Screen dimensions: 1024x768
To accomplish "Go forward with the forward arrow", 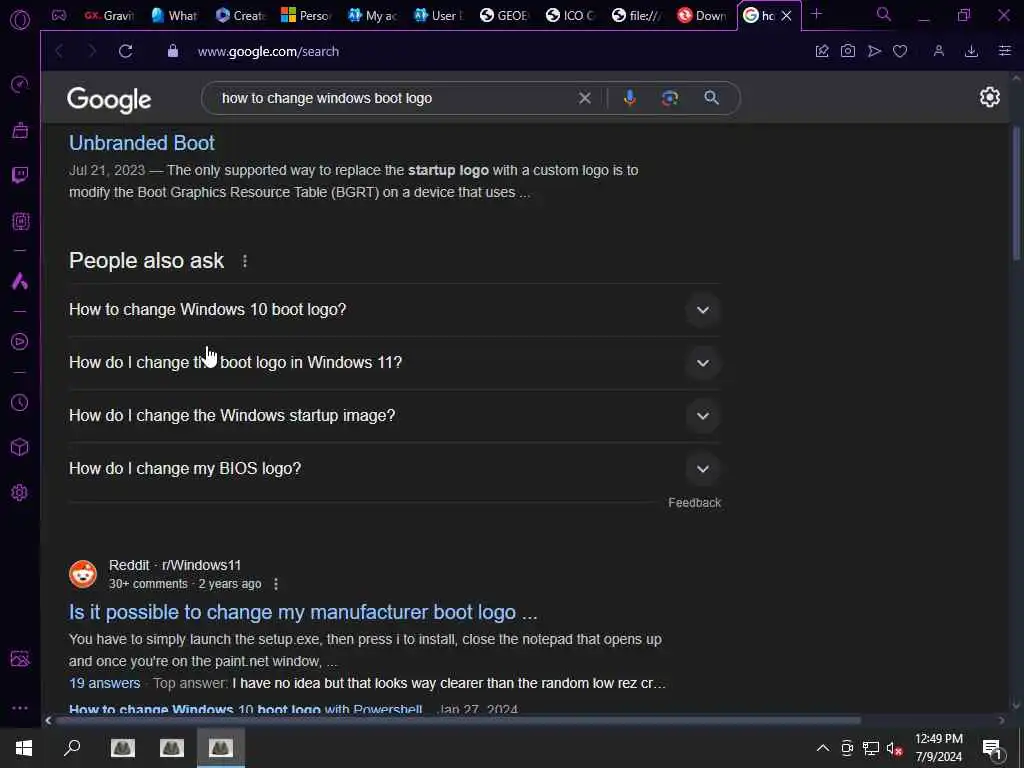I will 92,51.
